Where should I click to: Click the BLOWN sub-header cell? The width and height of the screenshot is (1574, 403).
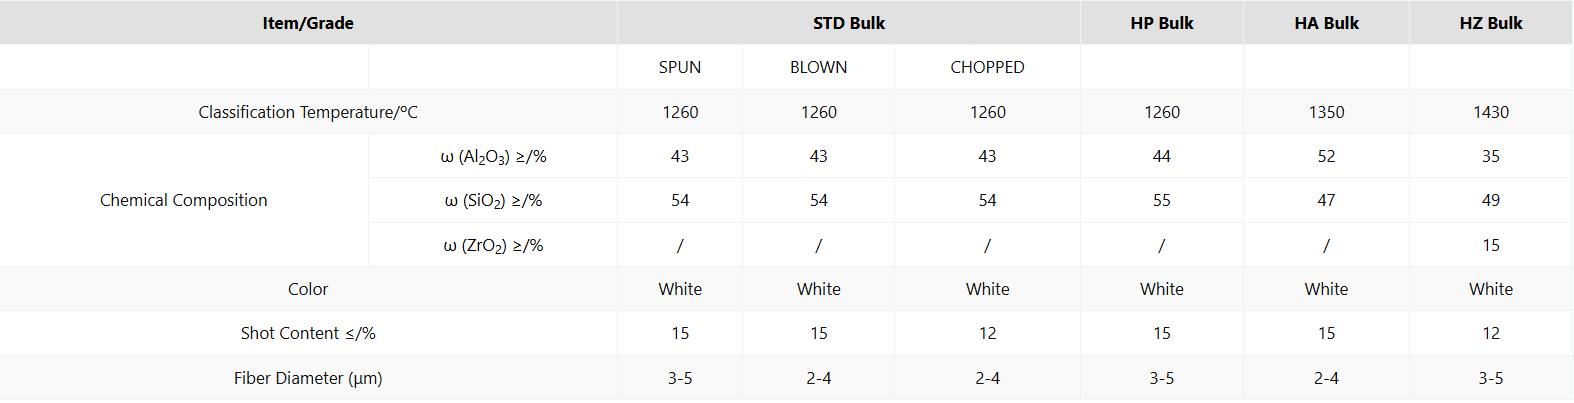coord(818,67)
